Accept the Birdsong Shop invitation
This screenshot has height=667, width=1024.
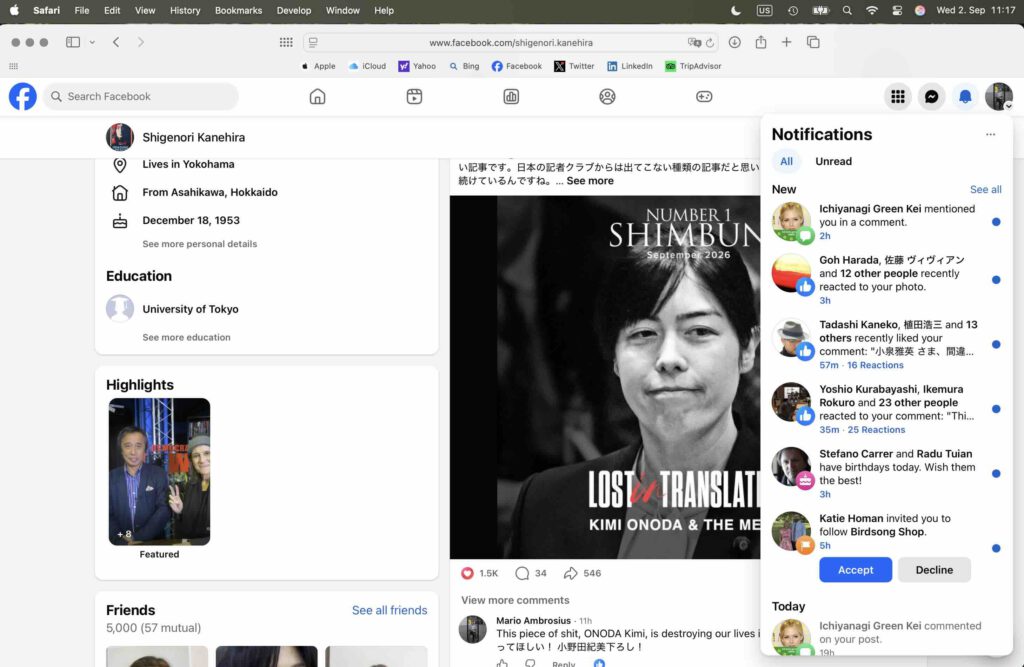click(x=856, y=570)
